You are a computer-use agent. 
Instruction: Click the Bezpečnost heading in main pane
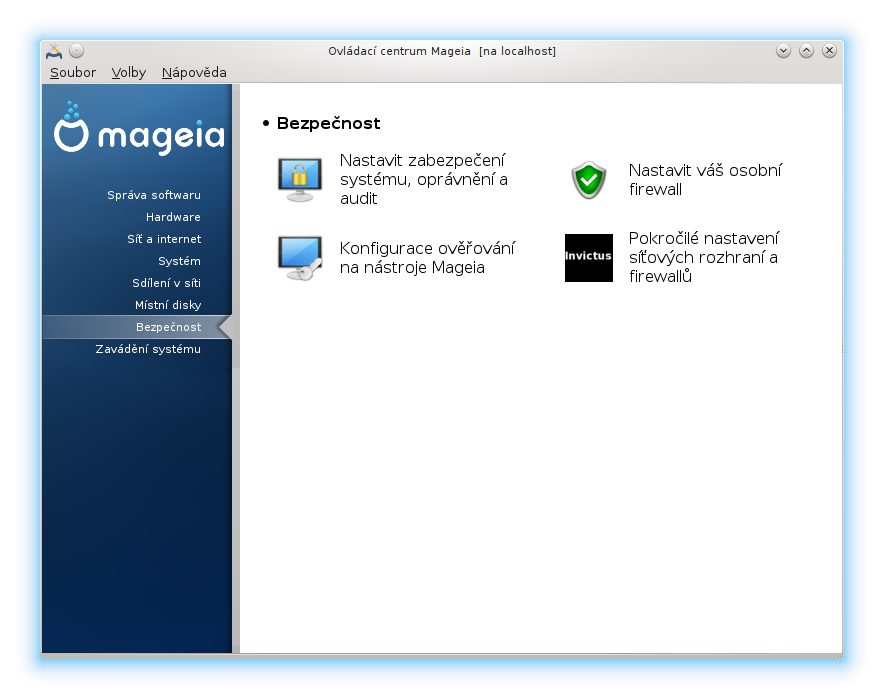click(x=328, y=123)
